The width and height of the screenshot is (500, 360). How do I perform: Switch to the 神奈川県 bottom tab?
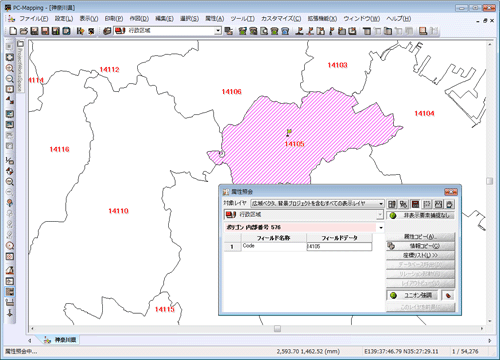(x=61, y=340)
